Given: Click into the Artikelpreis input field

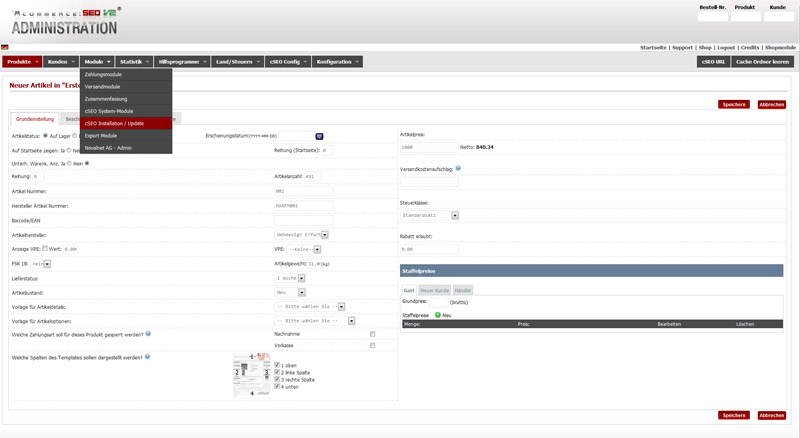Looking at the screenshot, I should 429,147.
